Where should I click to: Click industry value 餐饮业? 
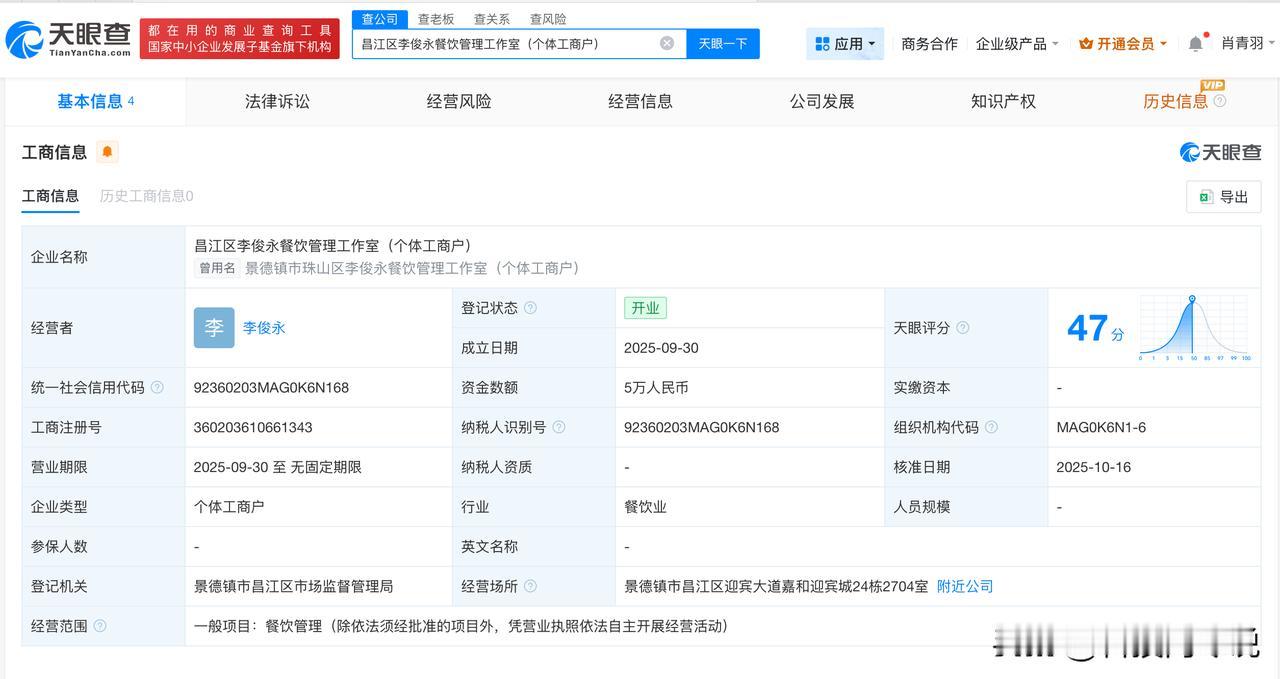pyautogui.click(x=645, y=507)
